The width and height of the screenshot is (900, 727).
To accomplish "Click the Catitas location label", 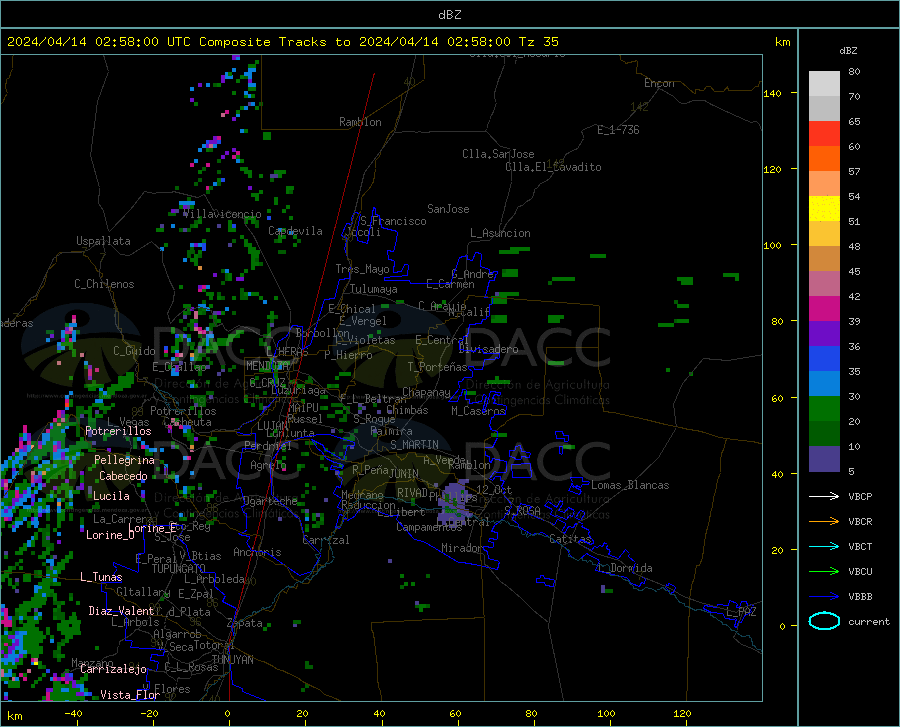I will pyautogui.click(x=570, y=539).
